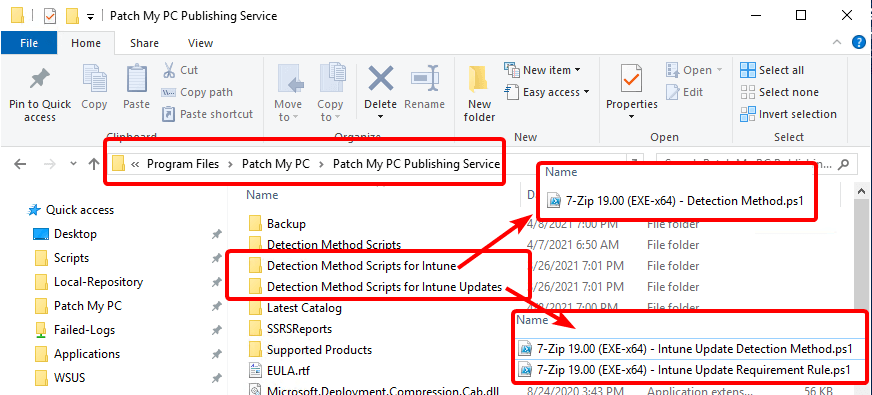Switch to the View ribbon tab
Screen dimensions: 872x395
[x=200, y=43]
